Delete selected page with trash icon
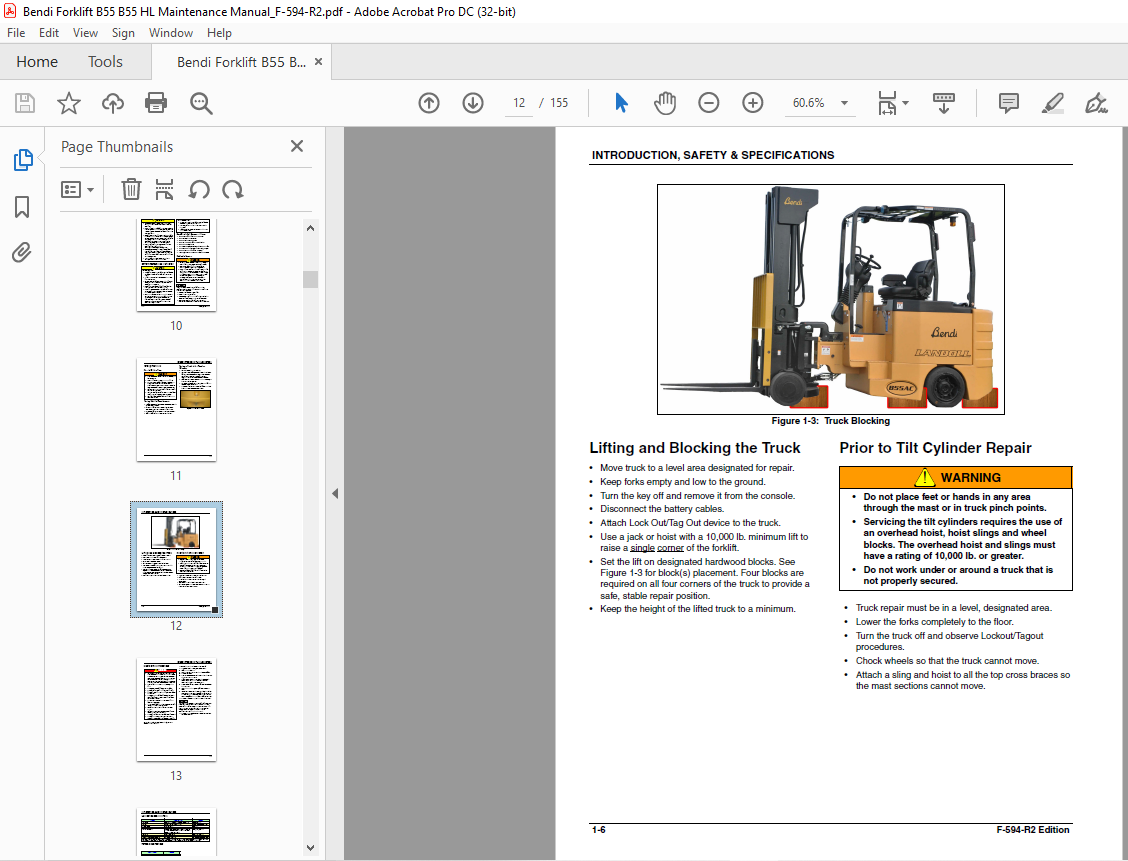The width and height of the screenshot is (1128, 861). click(x=131, y=189)
